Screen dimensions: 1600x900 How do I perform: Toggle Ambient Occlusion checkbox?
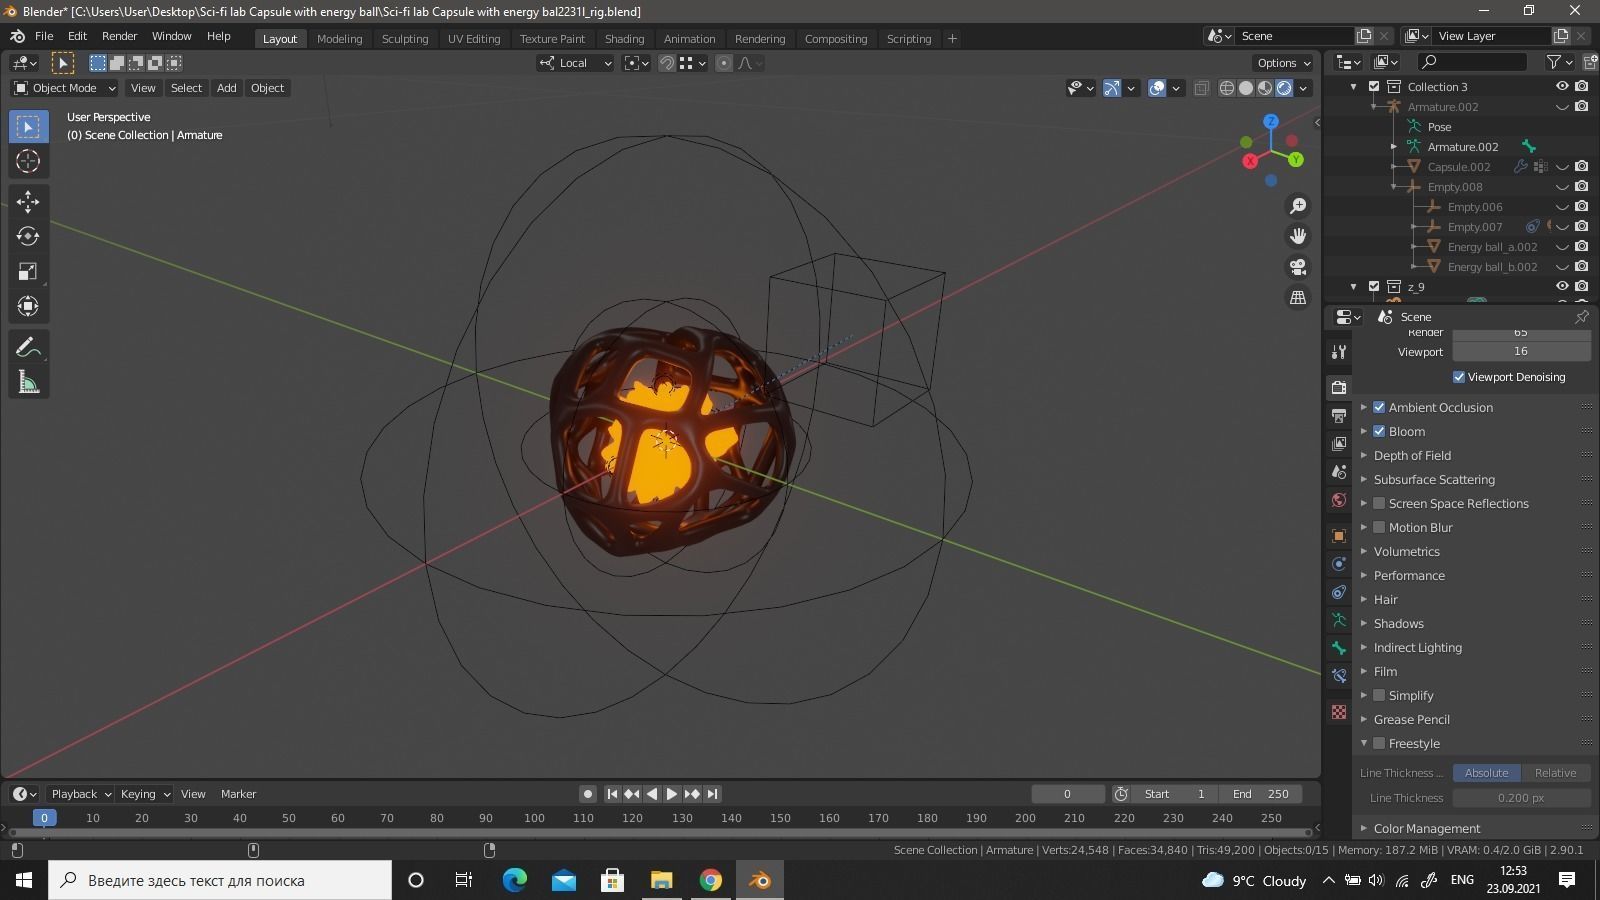(x=1379, y=407)
